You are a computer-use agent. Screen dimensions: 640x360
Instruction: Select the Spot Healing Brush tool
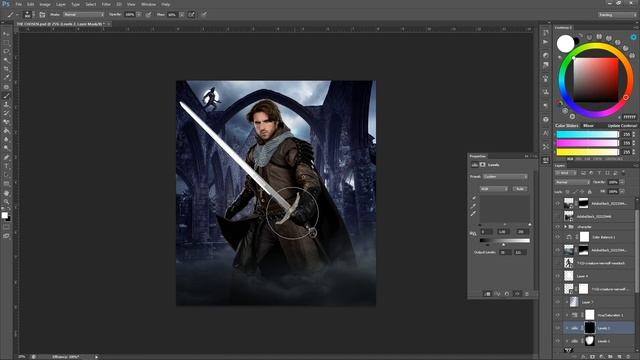click(x=6, y=87)
